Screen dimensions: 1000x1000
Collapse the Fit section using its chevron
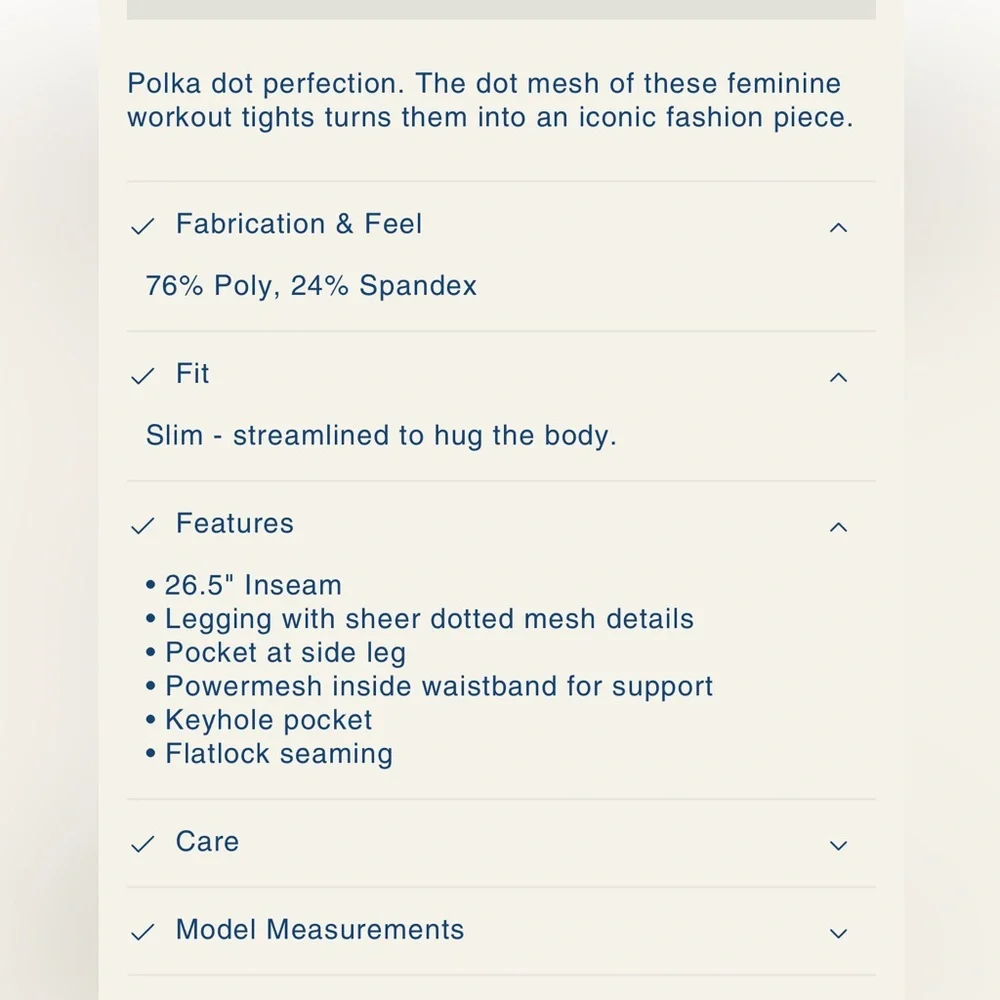[838, 377]
